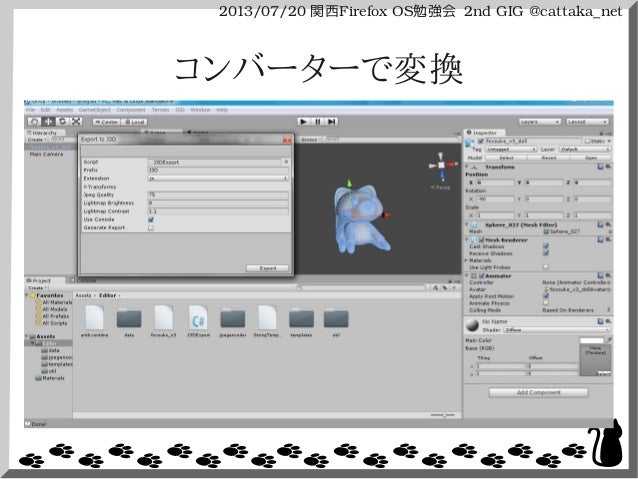Image resolution: width=638 pixels, height=479 pixels.
Task: Click the Step frame button
Action: [x=332, y=121]
